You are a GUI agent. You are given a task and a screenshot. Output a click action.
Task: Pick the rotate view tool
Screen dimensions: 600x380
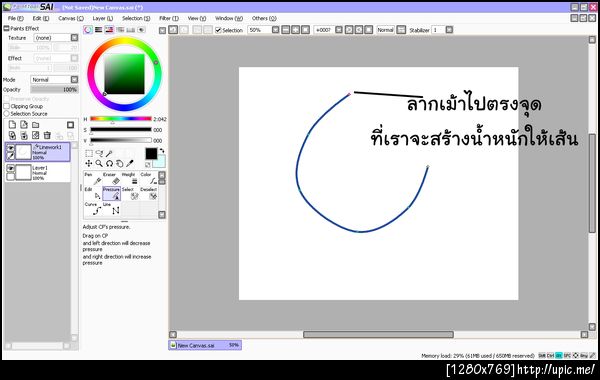(x=109, y=163)
